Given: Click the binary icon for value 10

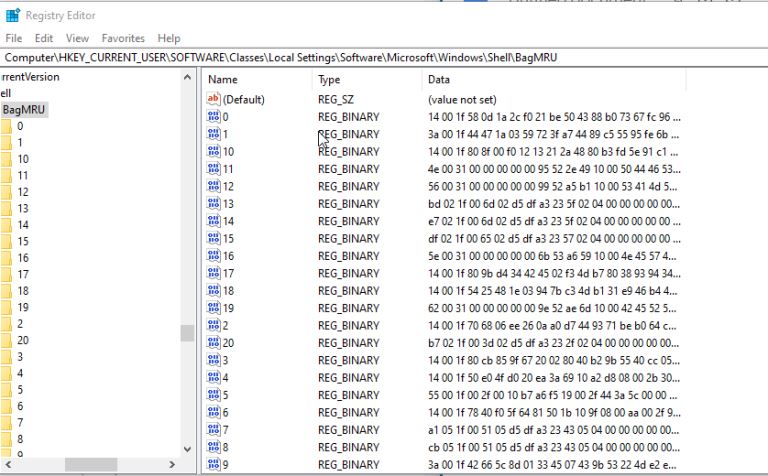Looking at the screenshot, I should pyautogui.click(x=214, y=151).
